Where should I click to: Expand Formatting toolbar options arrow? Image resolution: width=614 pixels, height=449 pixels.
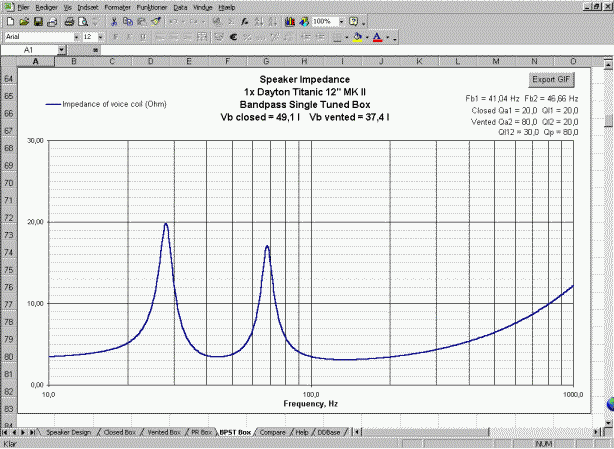pyautogui.click(x=395, y=38)
